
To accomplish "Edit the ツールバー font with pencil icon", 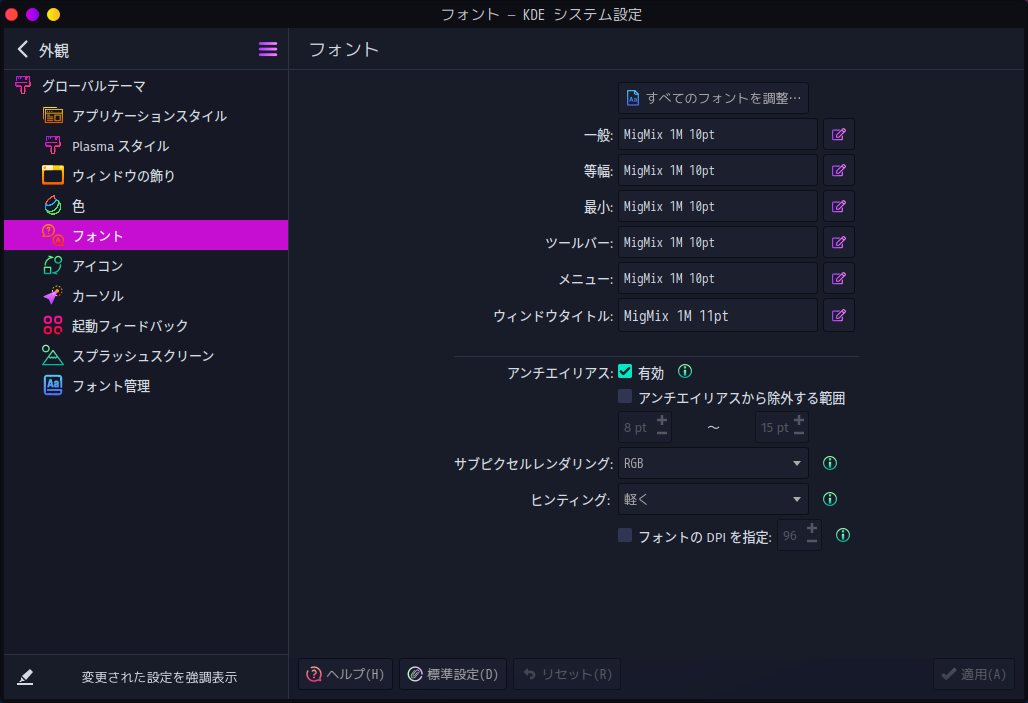I will point(839,243).
